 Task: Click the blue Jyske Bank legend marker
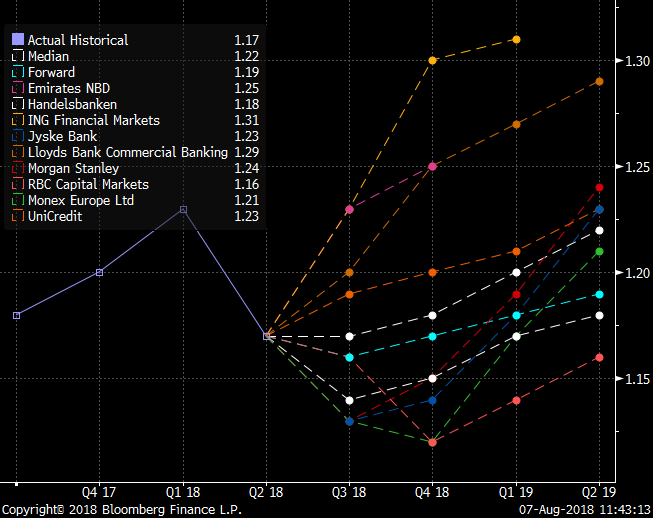coord(18,136)
